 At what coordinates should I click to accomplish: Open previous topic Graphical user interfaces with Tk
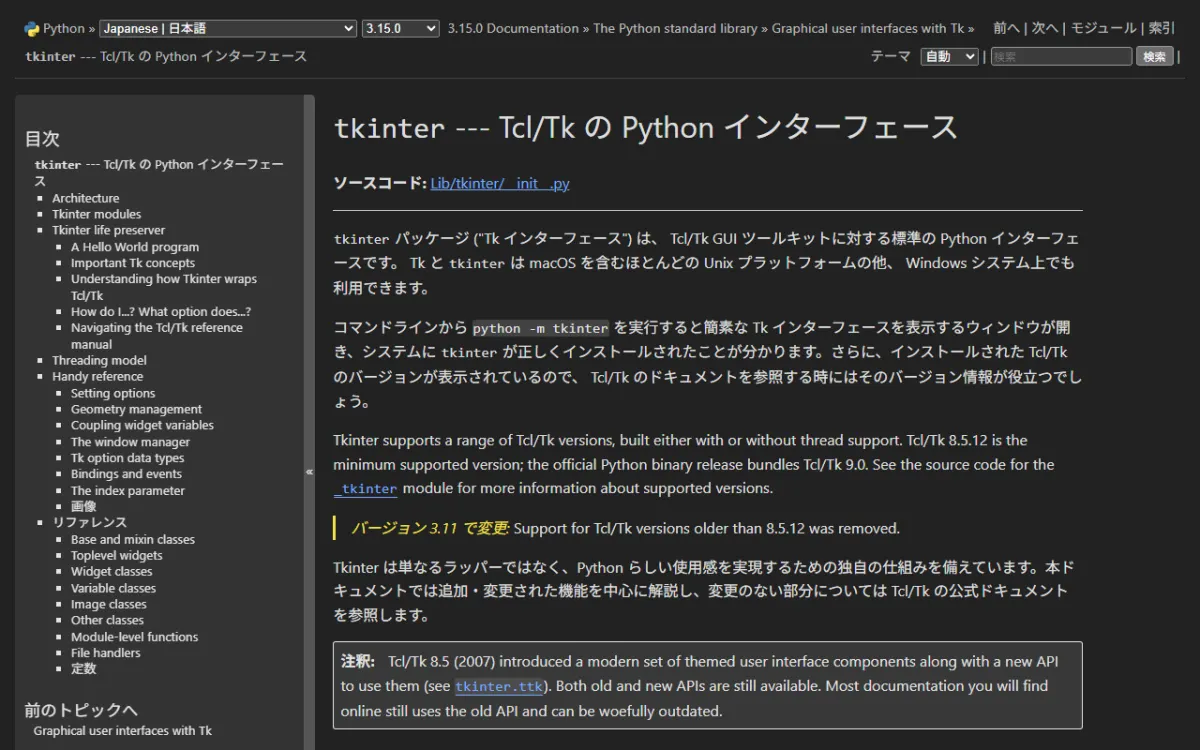coord(123,730)
